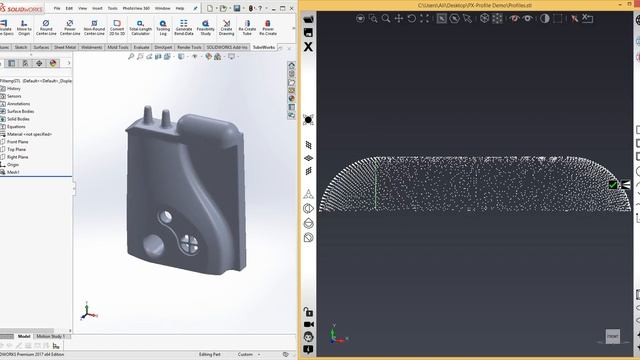This screenshot has height=360, width=640.
Task: Click the save disk icon in point cloud window
Action: [308, 32]
